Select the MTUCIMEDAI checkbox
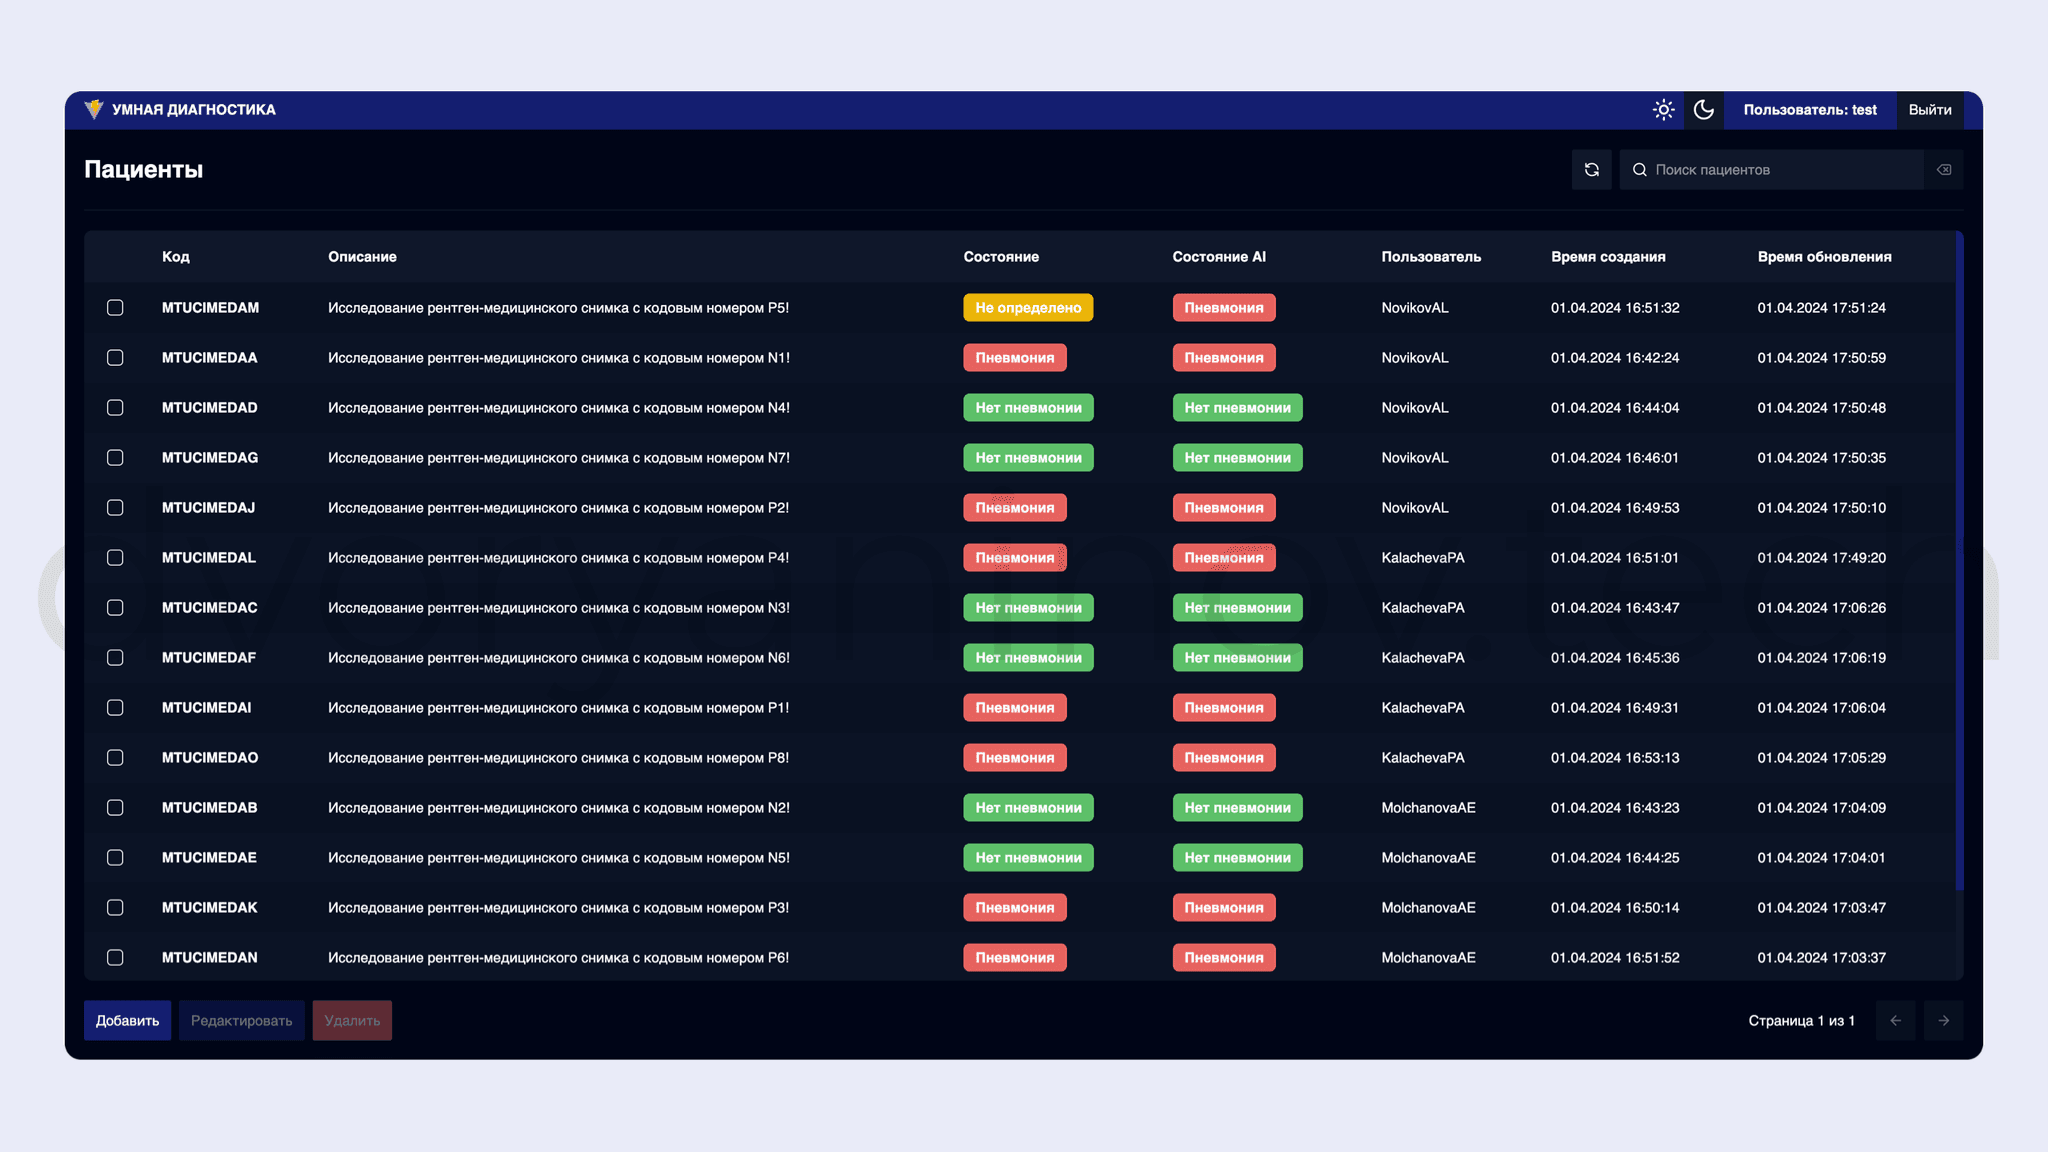The image size is (2048, 1152). tap(115, 708)
